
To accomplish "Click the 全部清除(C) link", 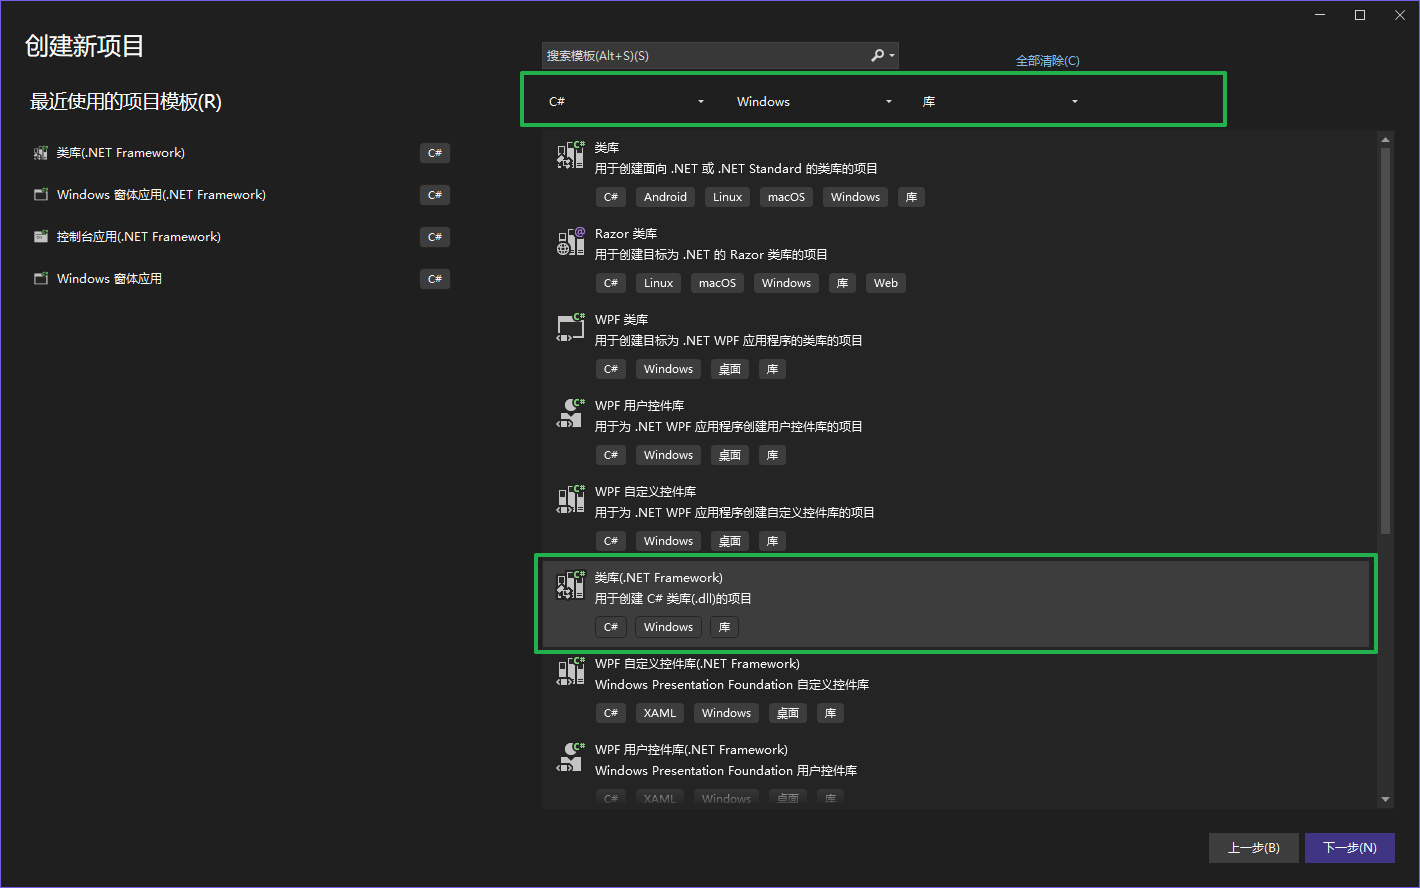I will tap(1048, 61).
